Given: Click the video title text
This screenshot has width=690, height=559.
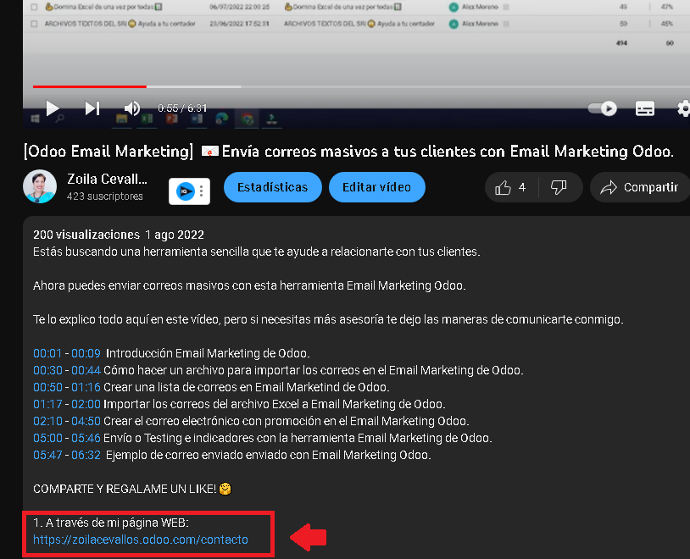Looking at the screenshot, I should click(x=349, y=151).
